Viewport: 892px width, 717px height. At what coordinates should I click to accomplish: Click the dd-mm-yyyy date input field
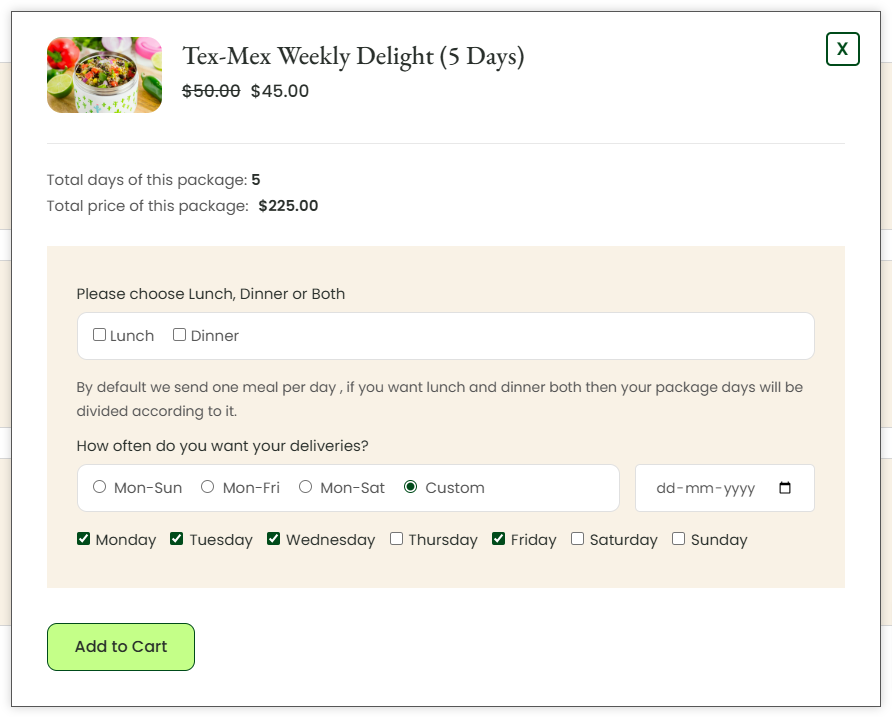(725, 488)
